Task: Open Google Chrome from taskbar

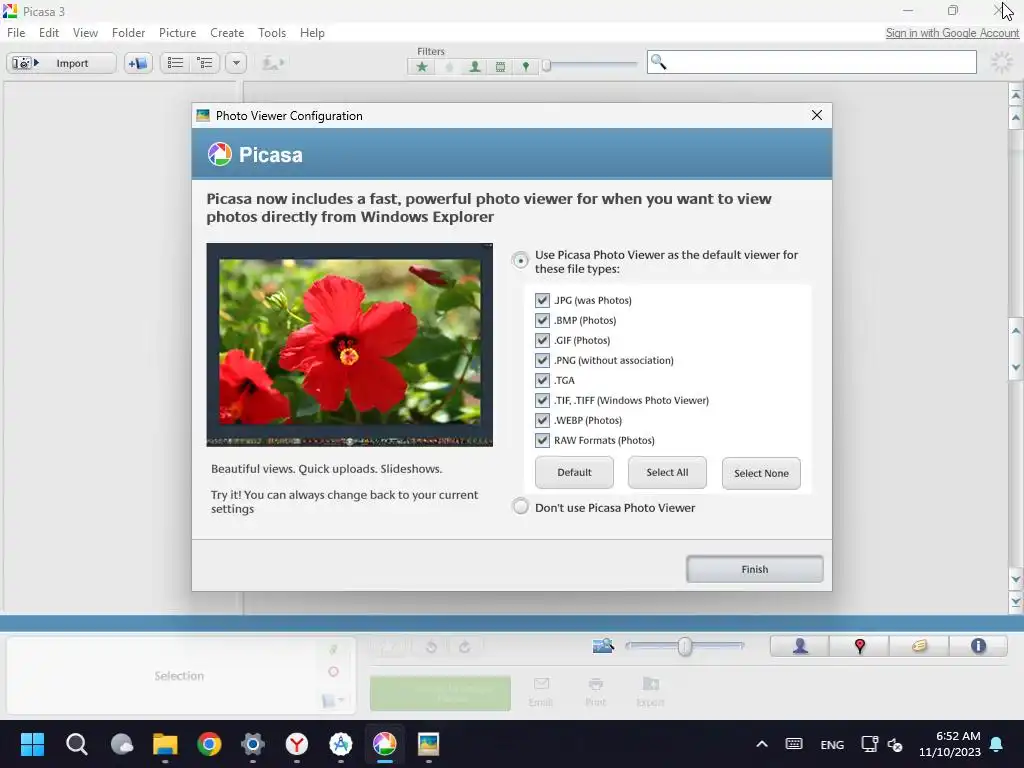Action: [x=209, y=744]
